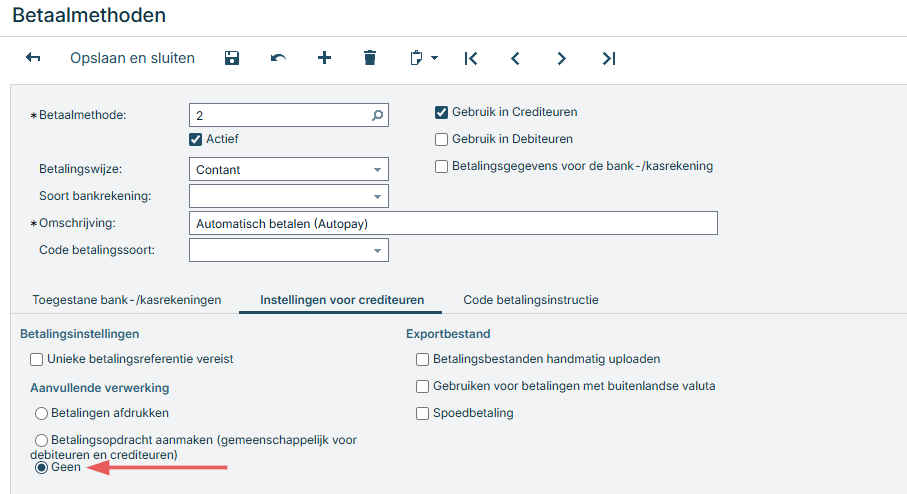The height and width of the screenshot is (494, 907).
Task: Enable Gebruik in Debiteuren
Action: click(x=441, y=139)
